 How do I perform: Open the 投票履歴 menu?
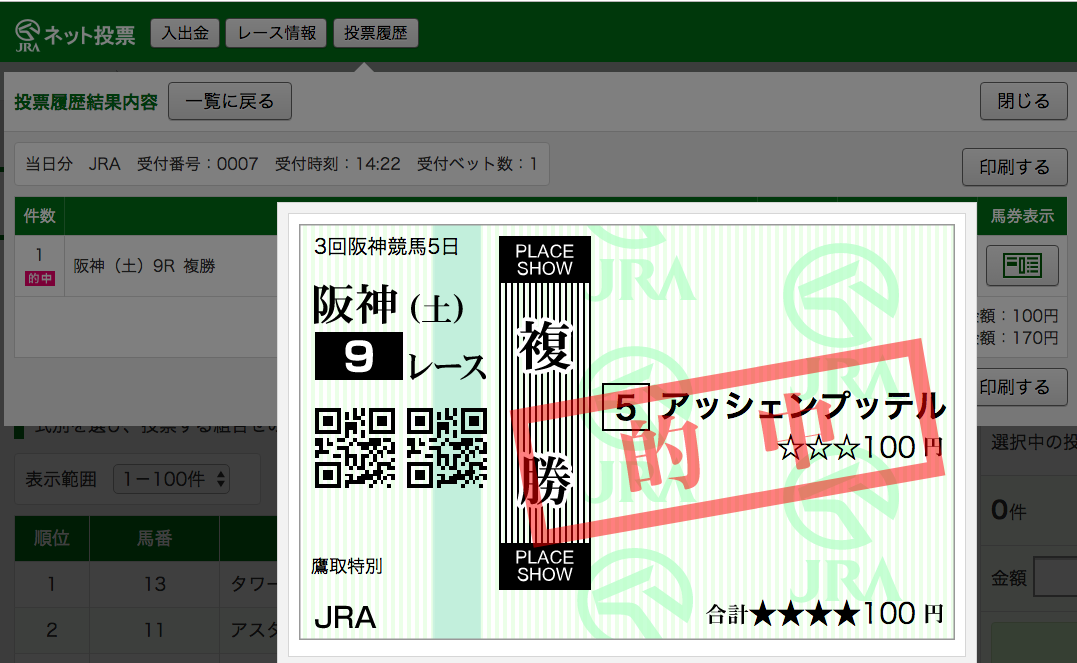(x=376, y=33)
